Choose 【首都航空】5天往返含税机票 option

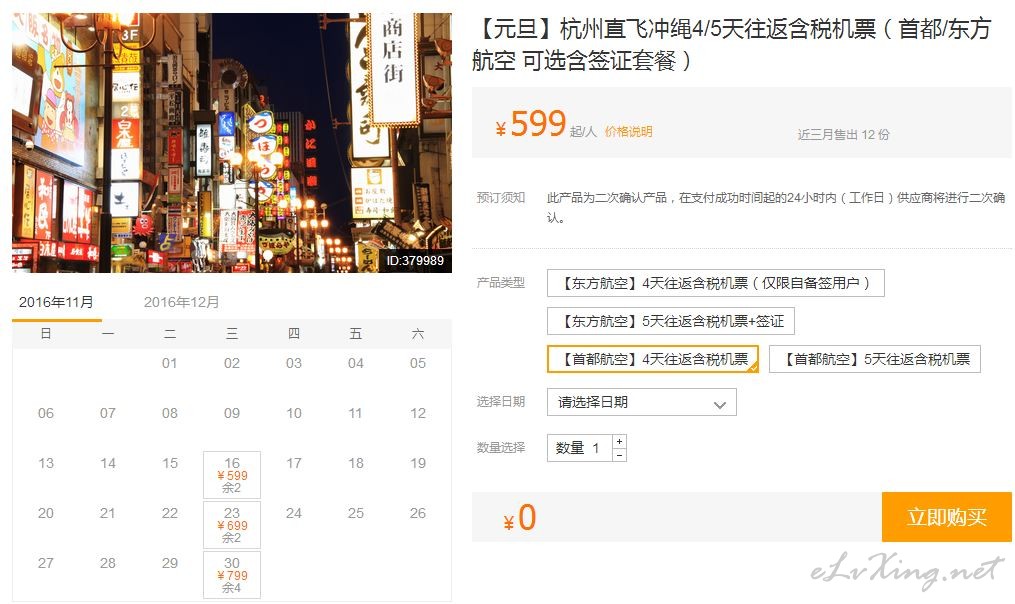(875, 359)
